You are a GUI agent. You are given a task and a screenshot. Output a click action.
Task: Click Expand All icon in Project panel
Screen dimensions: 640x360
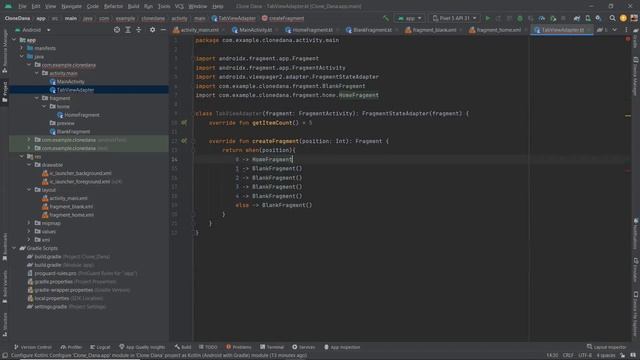point(128,30)
